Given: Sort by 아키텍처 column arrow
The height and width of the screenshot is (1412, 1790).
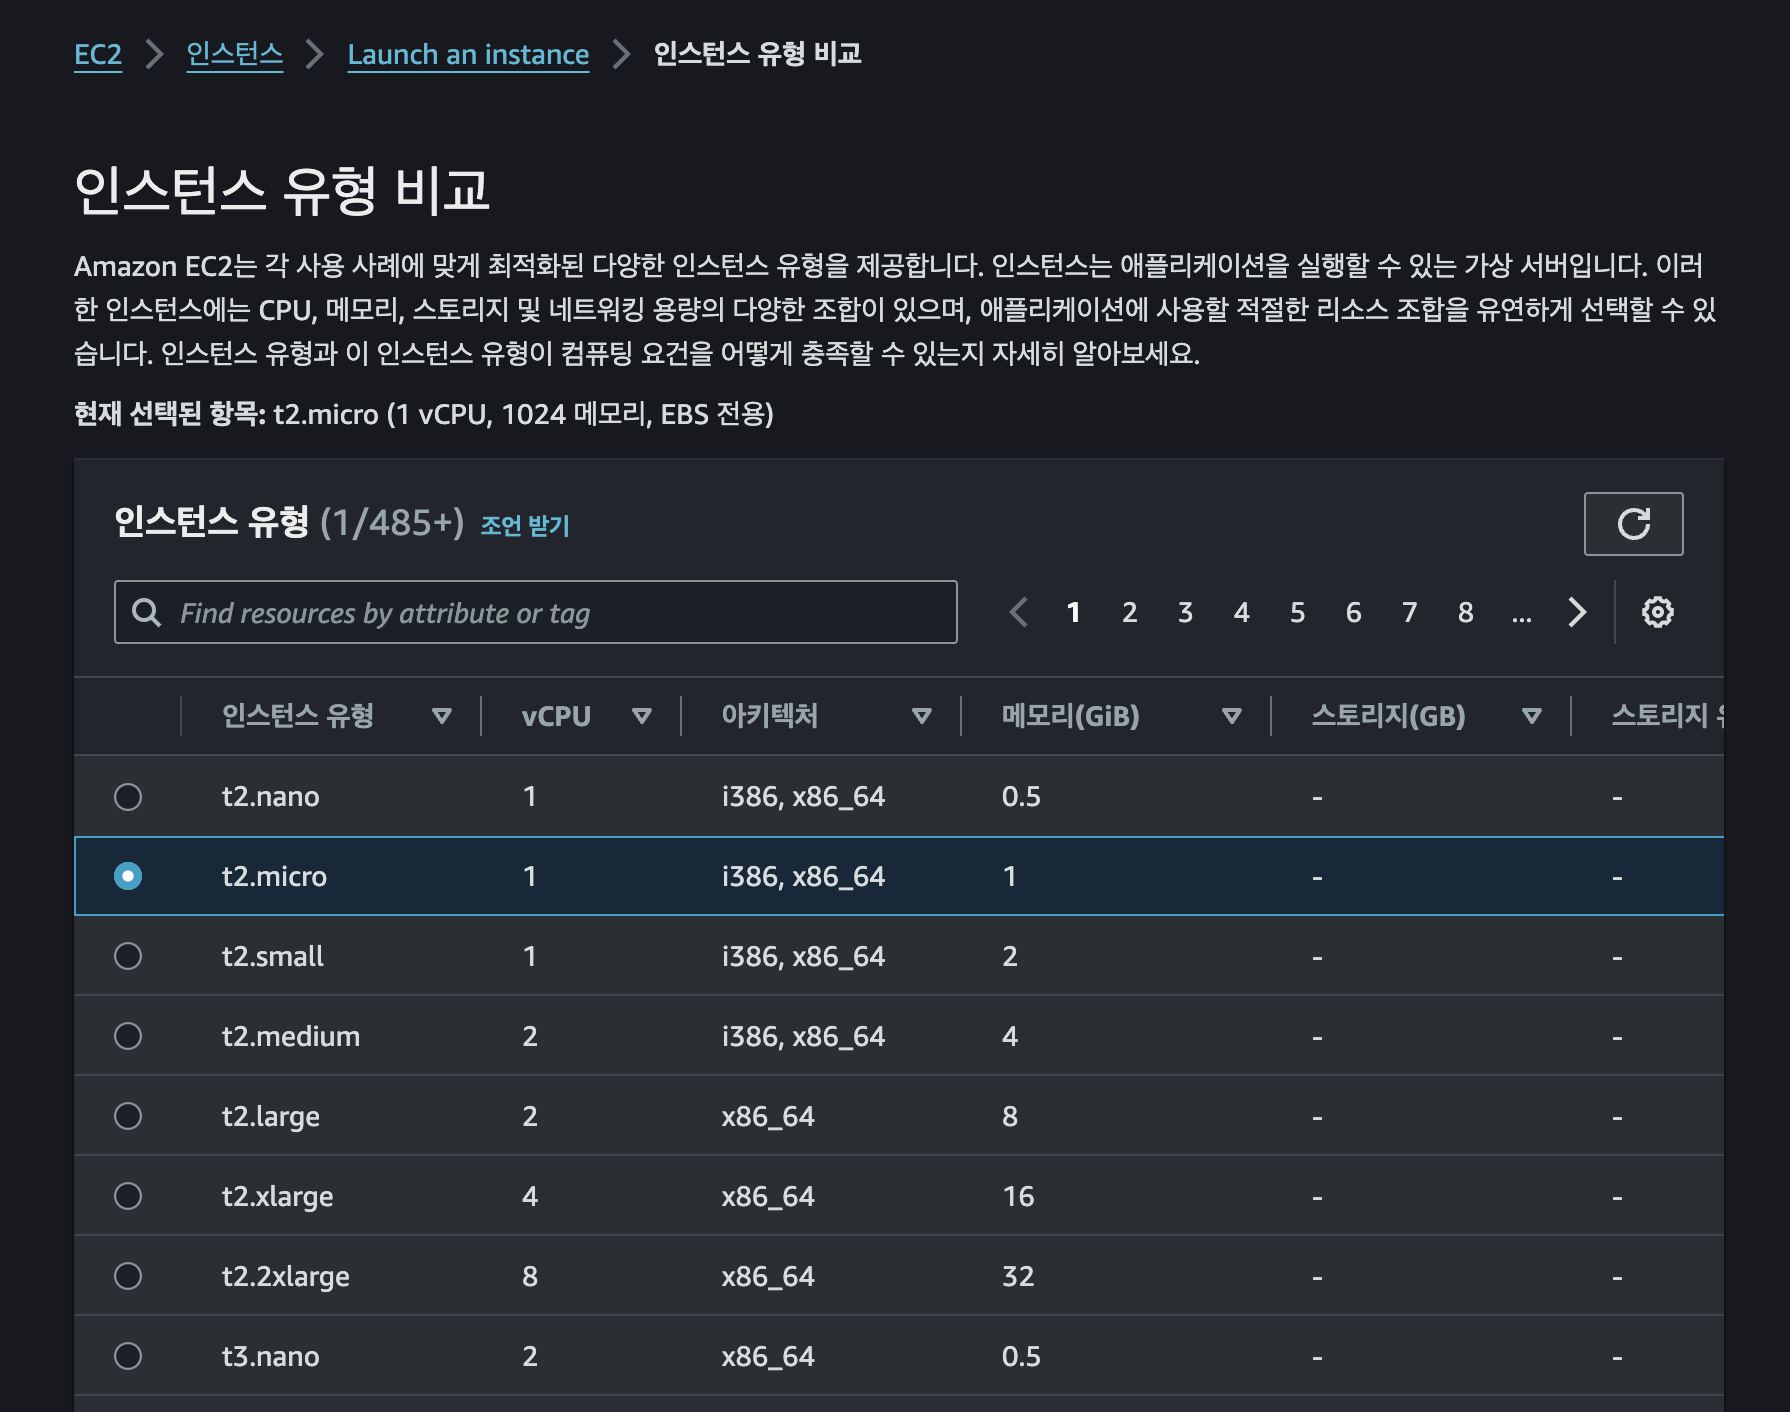Looking at the screenshot, I should tap(922, 716).
